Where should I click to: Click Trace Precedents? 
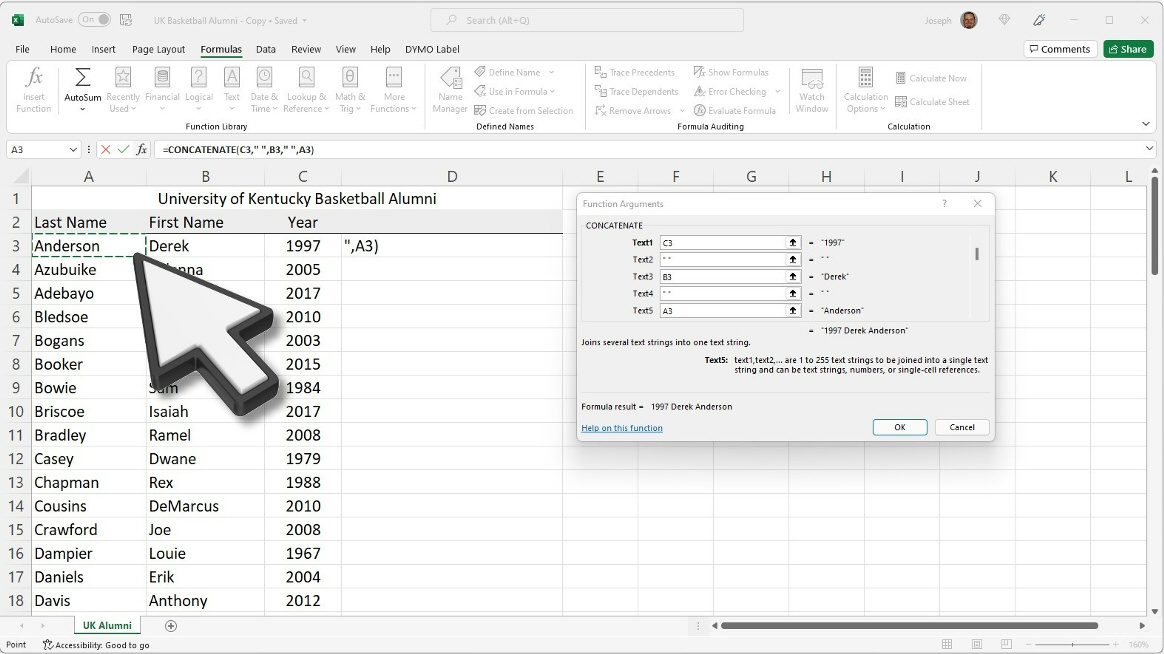coord(635,72)
